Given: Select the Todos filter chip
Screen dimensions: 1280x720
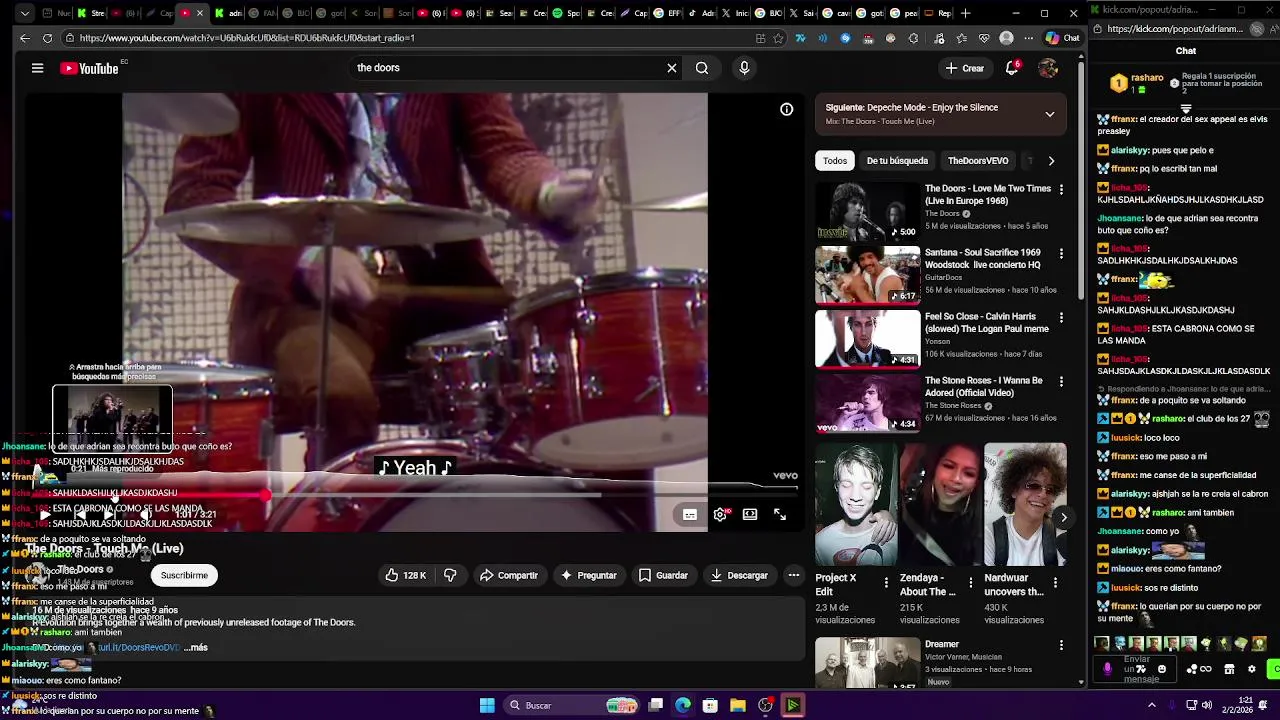Looking at the screenshot, I should coord(835,160).
